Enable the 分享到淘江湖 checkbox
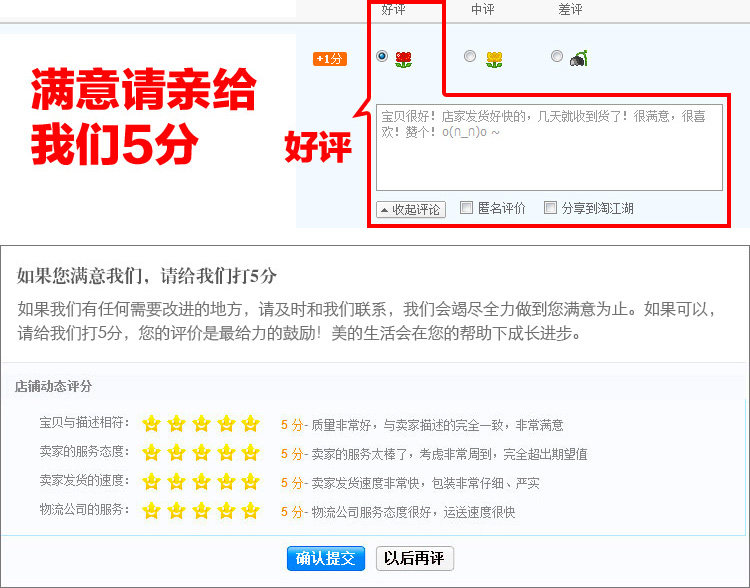This screenshot has width=750, height=588. (550, 208)
